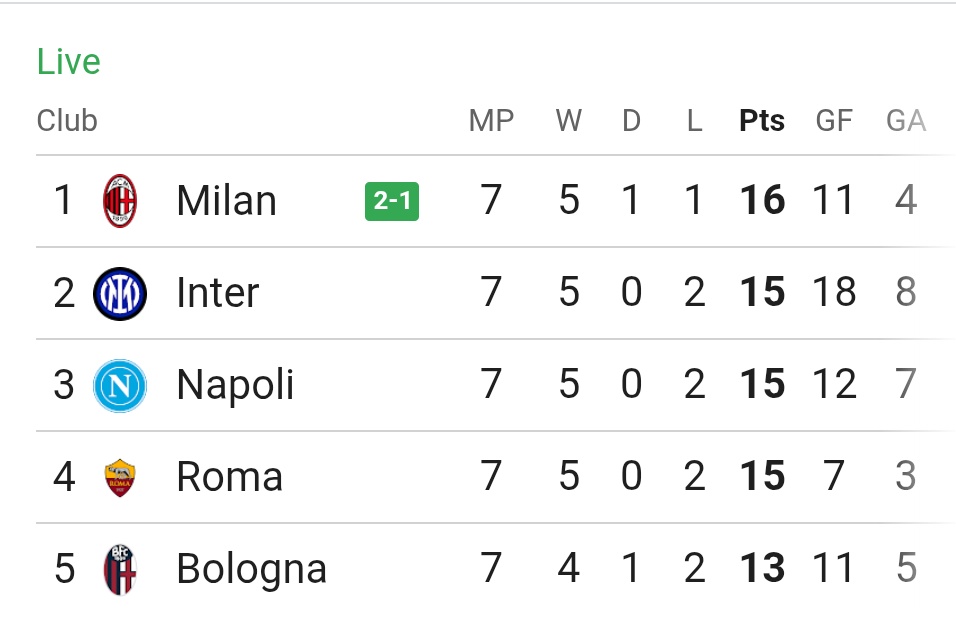The width and height of the screenshot is (956, 636).
Task: Open the Inter club crest
Action: pos(120,293)
